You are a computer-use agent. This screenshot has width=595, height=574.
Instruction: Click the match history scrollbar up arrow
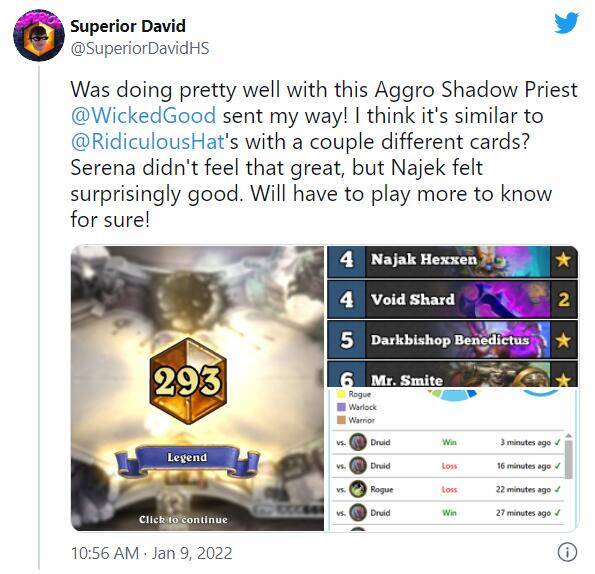point(568,436)
